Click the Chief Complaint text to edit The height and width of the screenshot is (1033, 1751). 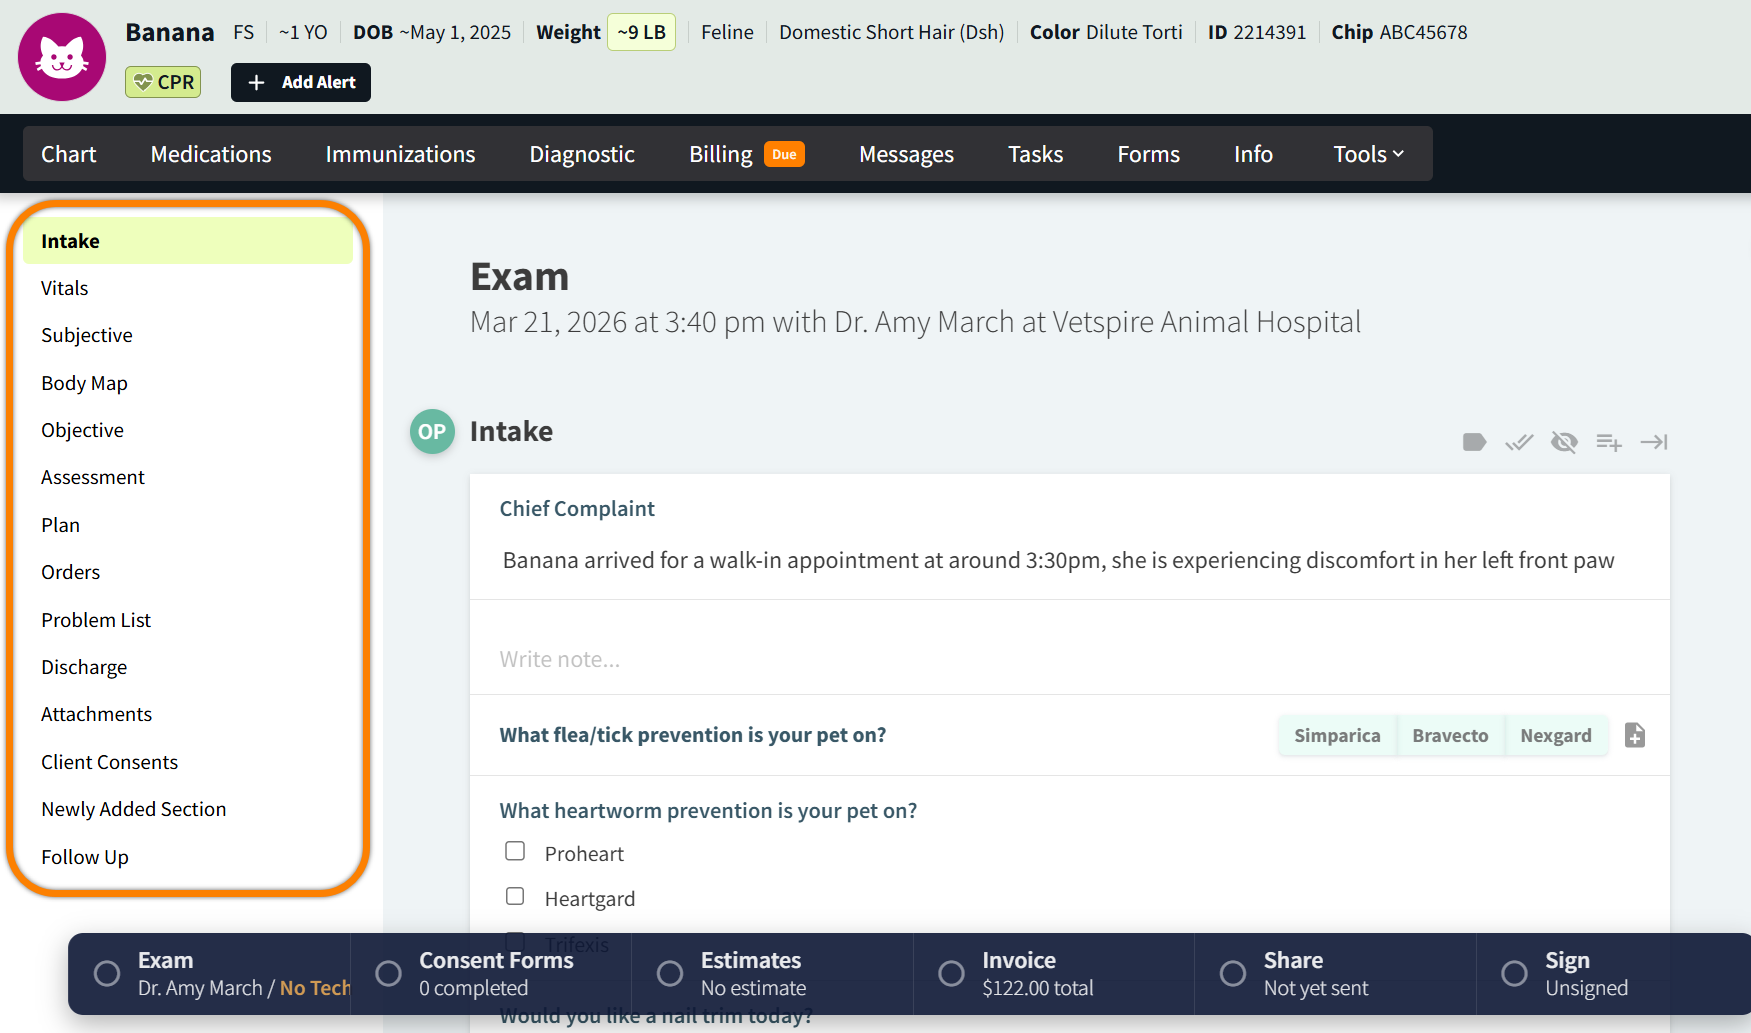coord(1058,560)
